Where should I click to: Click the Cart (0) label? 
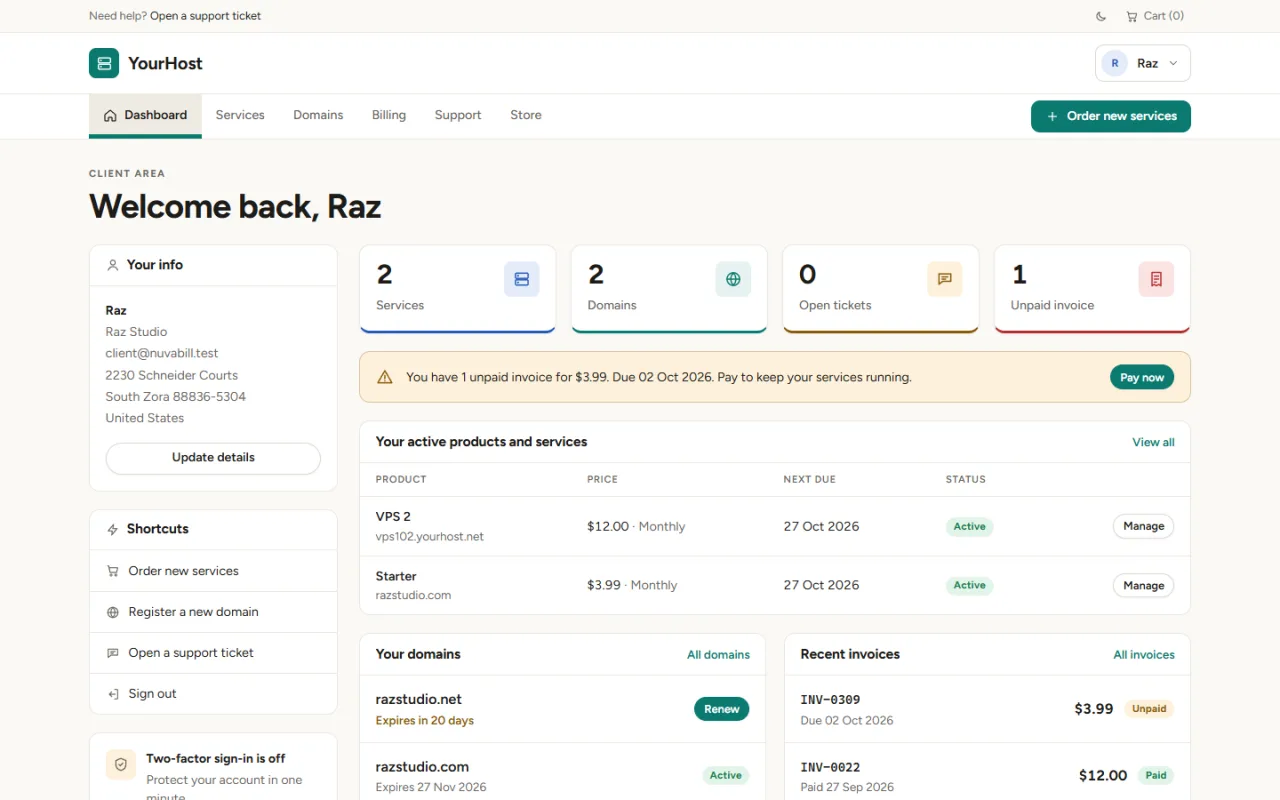(x=1164, y=16)
